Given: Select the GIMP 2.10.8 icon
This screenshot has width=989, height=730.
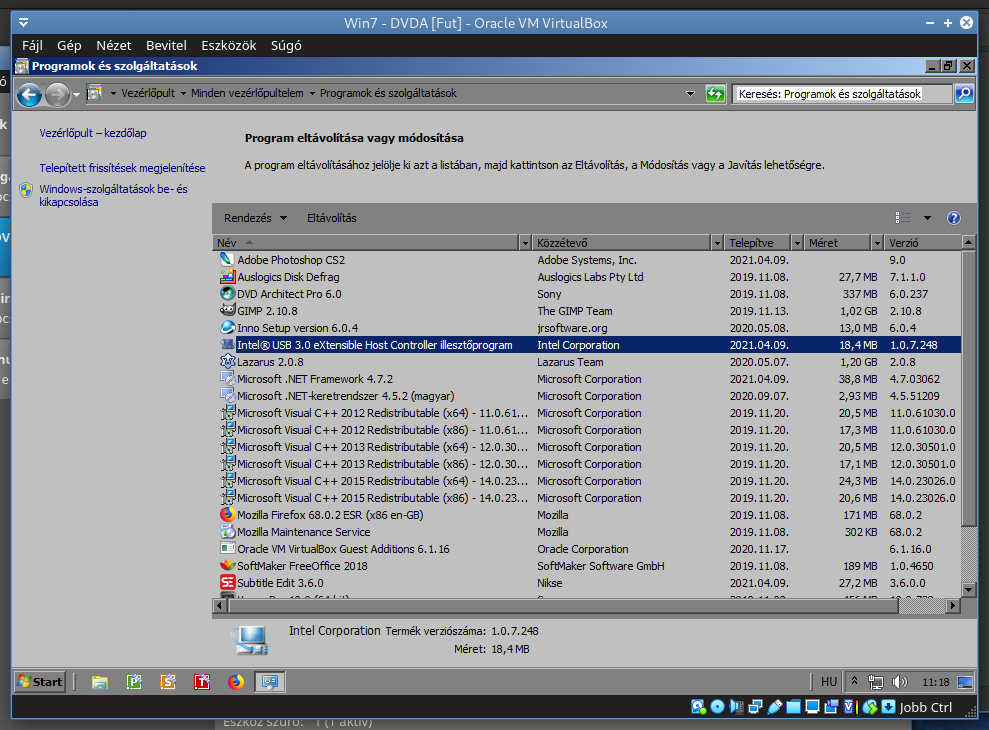Looking at the screenshot, I should [x=227, y=310].
